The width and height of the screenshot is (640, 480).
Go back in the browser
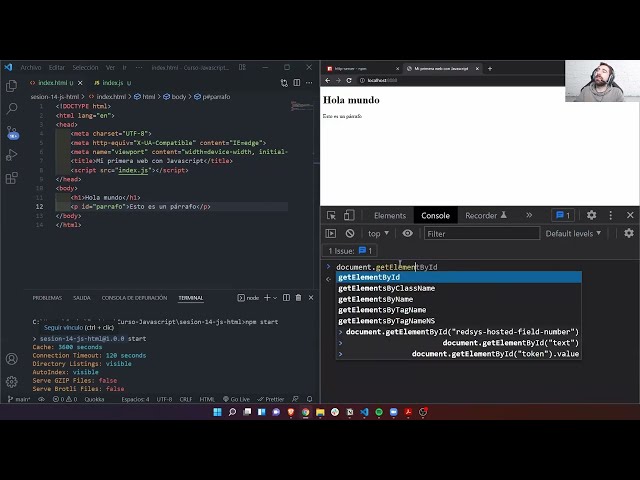click(327, 80)
